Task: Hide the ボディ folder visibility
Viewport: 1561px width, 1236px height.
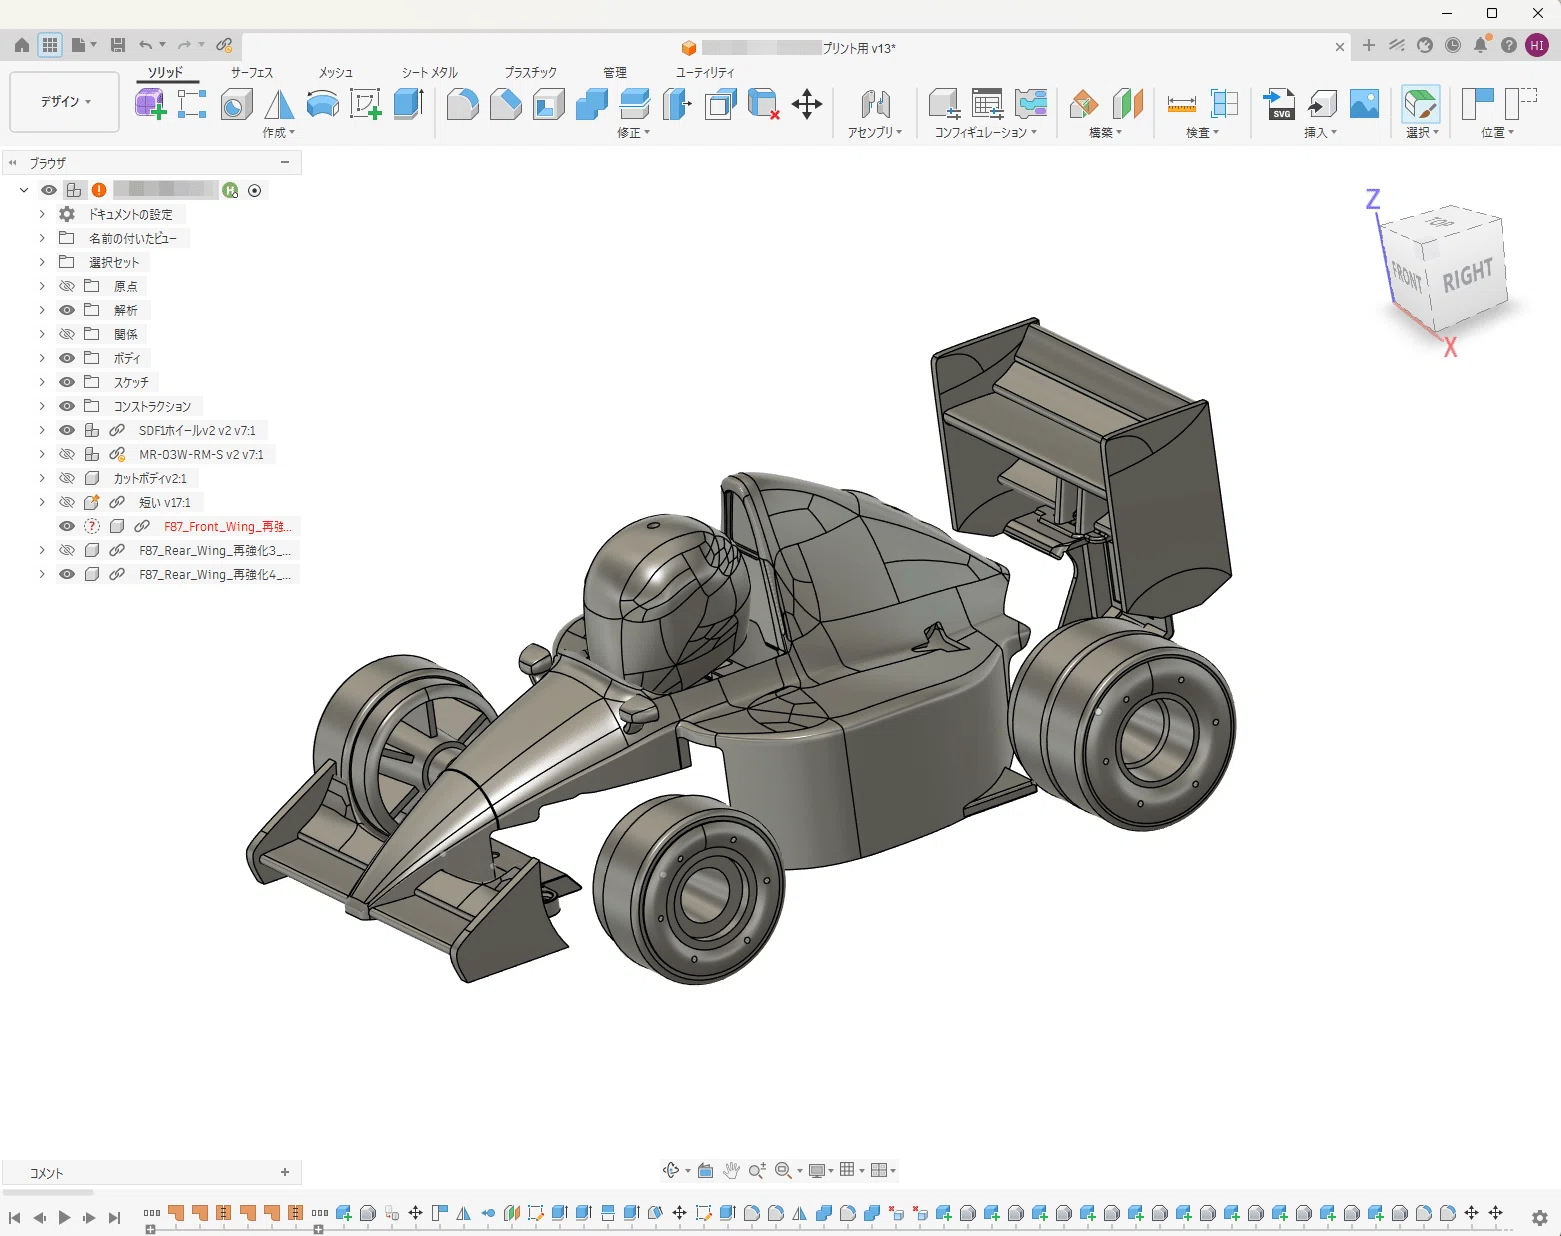Action: [67, 358]
